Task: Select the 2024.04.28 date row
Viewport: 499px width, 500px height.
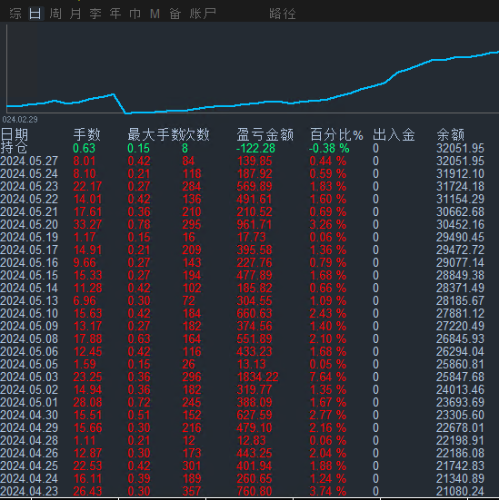Action: (x=29, y=440)
